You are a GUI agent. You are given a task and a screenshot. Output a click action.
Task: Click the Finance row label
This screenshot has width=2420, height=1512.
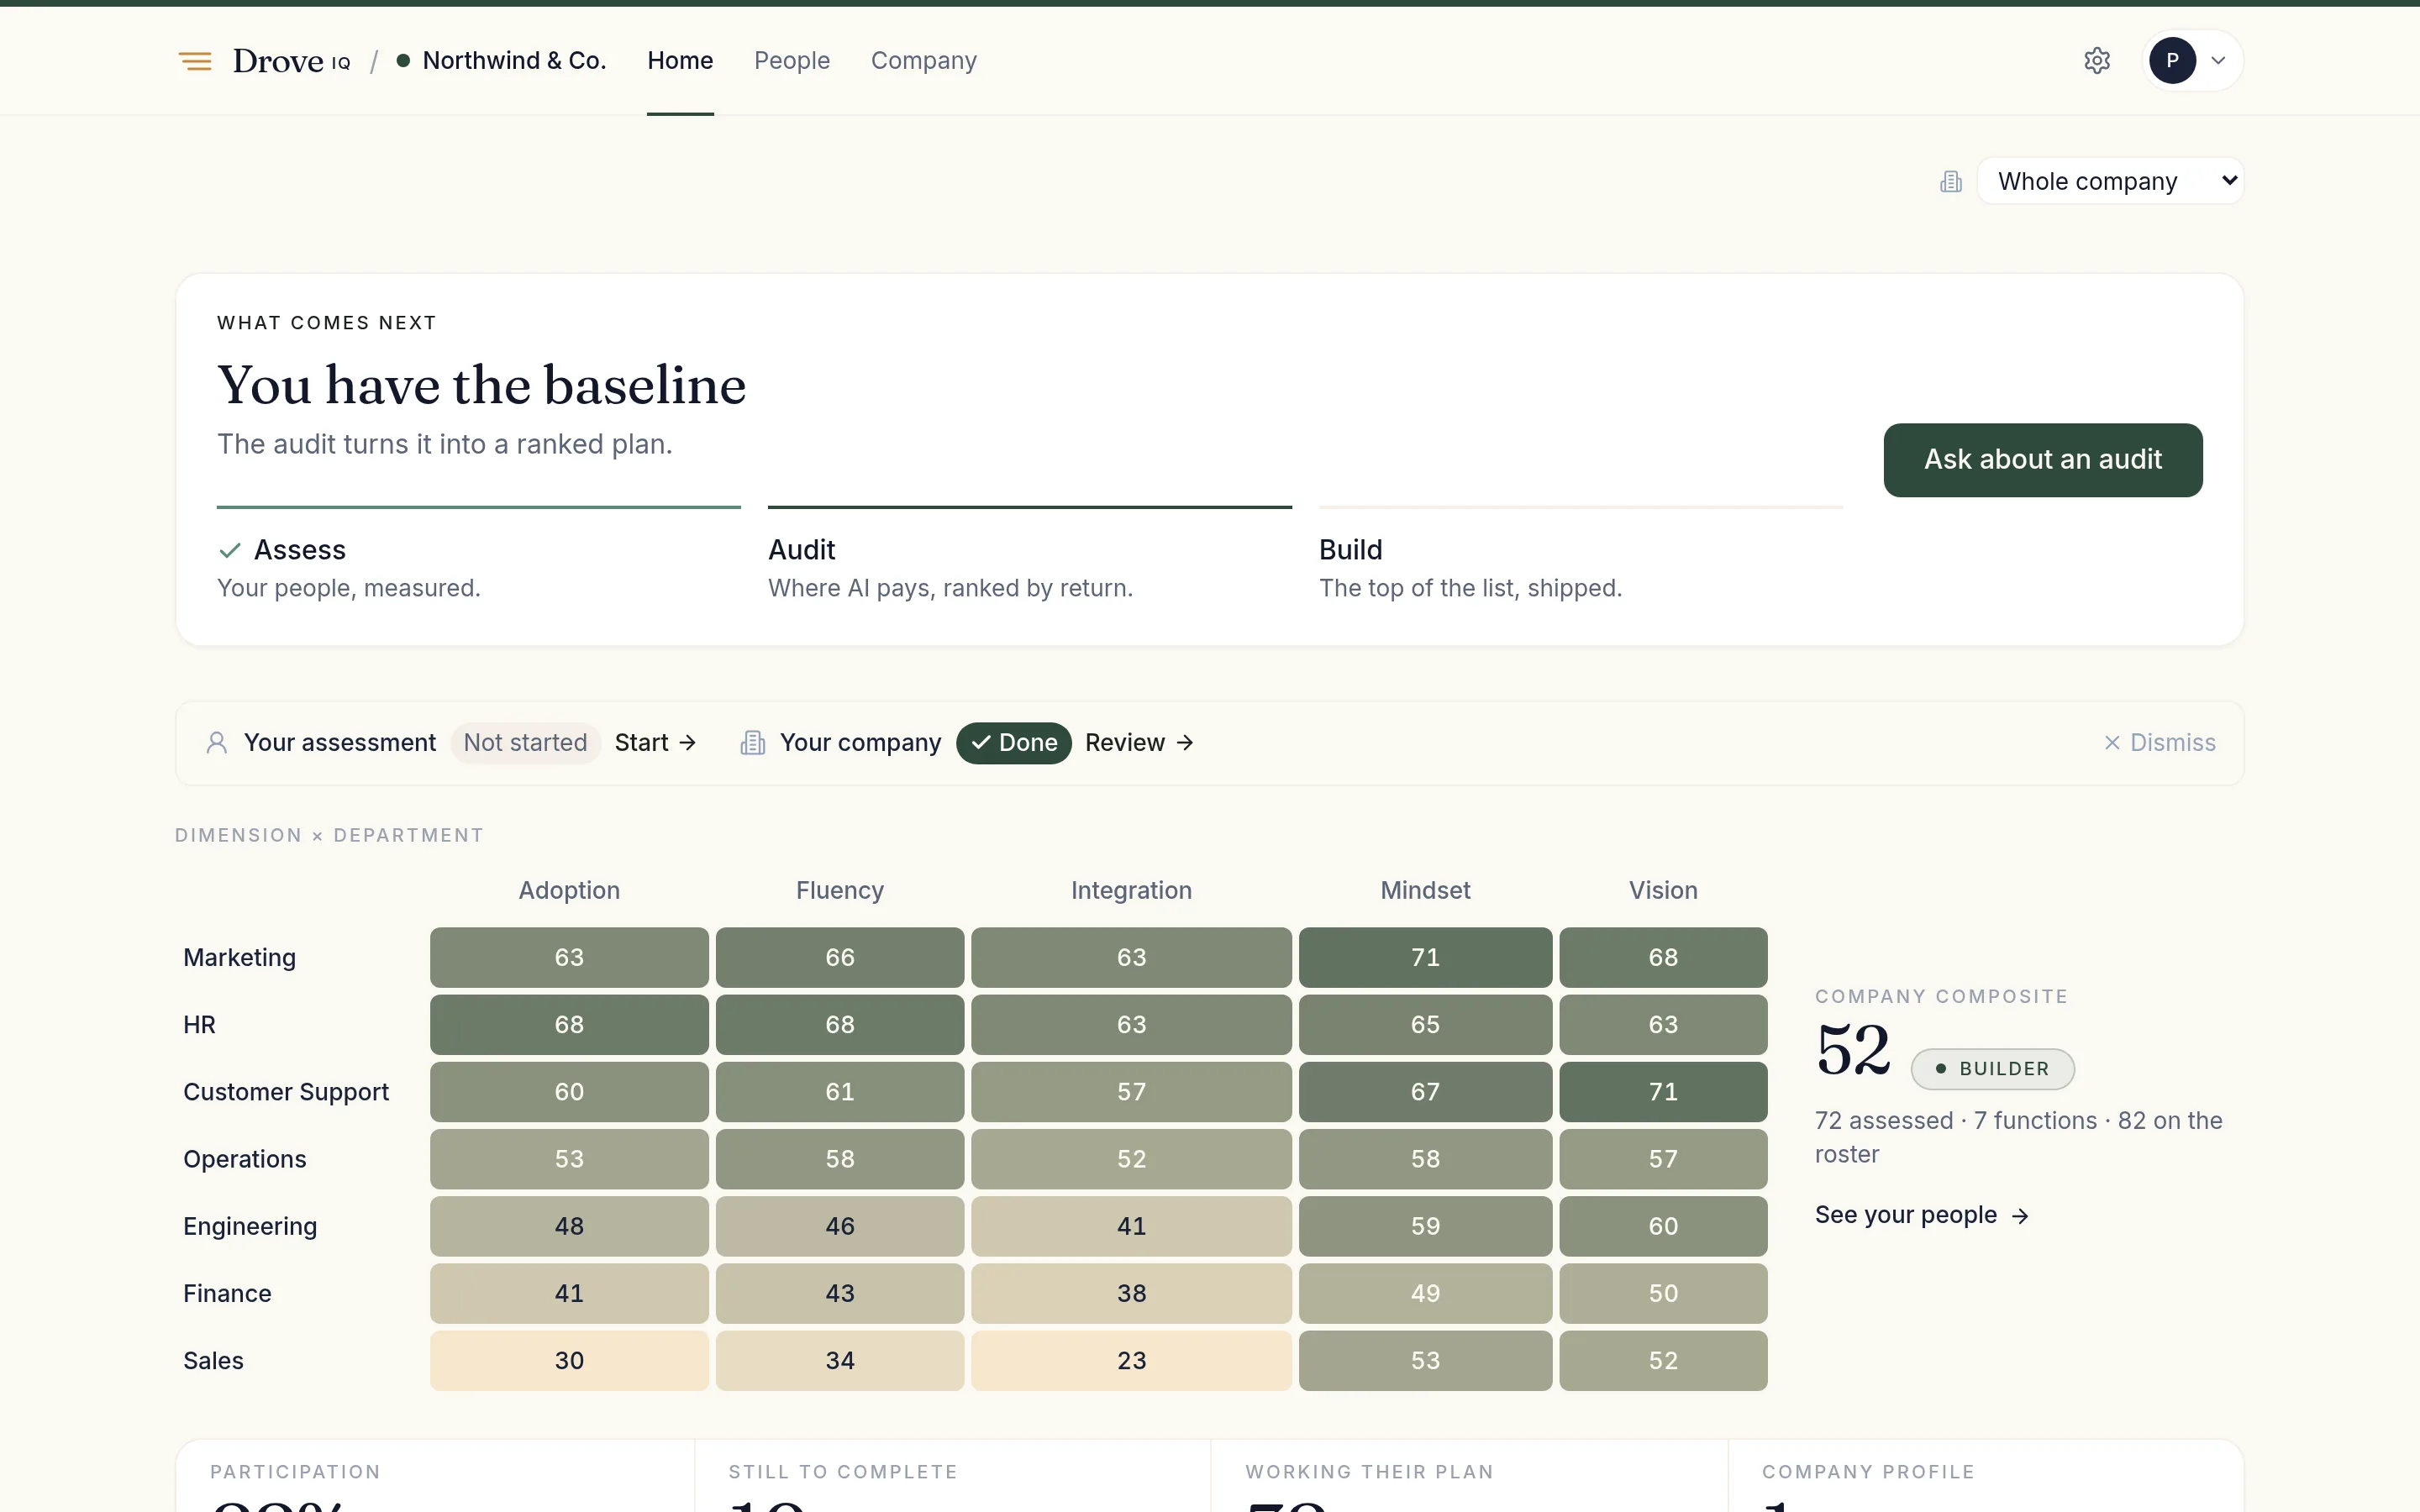tap(227, 1293)
